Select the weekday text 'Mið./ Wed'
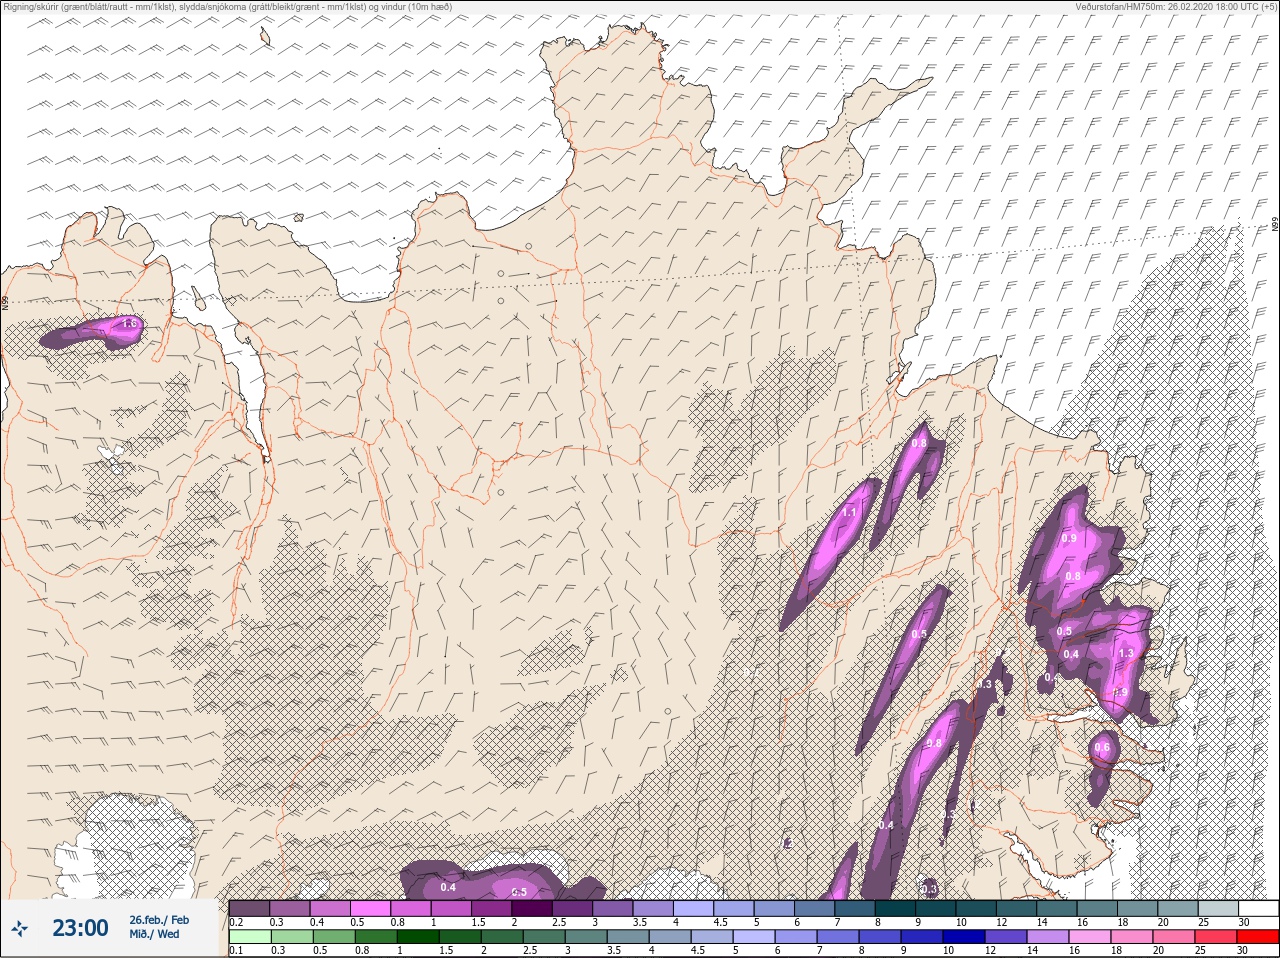The width and height of the screenshot is (1280, 958). (x=154, y=934)
